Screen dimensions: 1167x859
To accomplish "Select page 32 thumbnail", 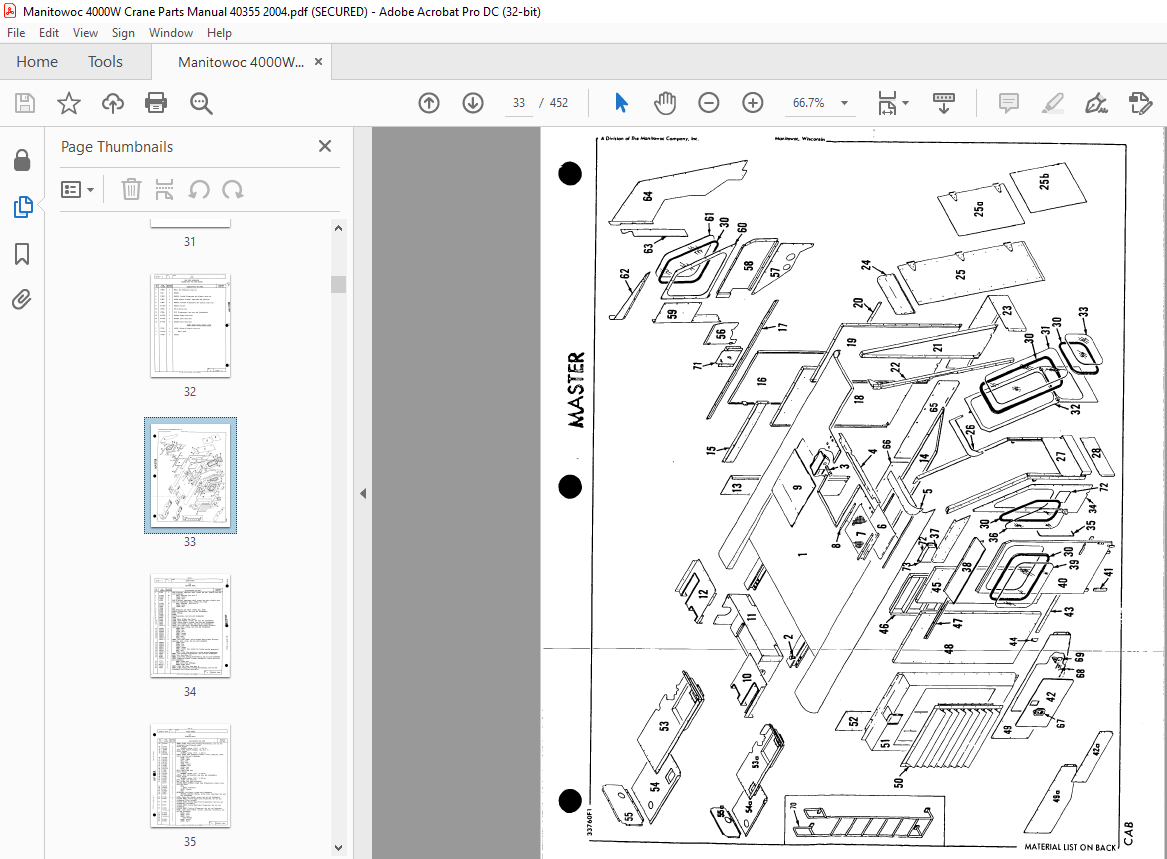I will point(191,326).
